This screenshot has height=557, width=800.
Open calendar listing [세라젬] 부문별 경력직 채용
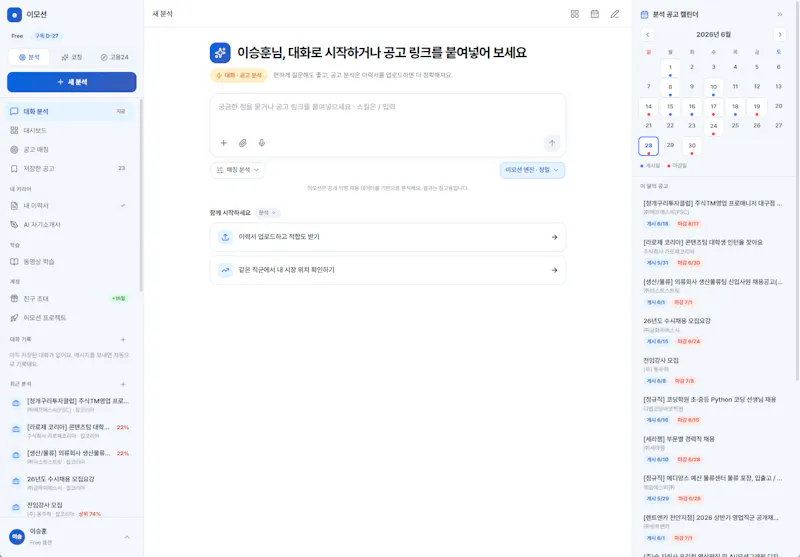click(713, 449)
